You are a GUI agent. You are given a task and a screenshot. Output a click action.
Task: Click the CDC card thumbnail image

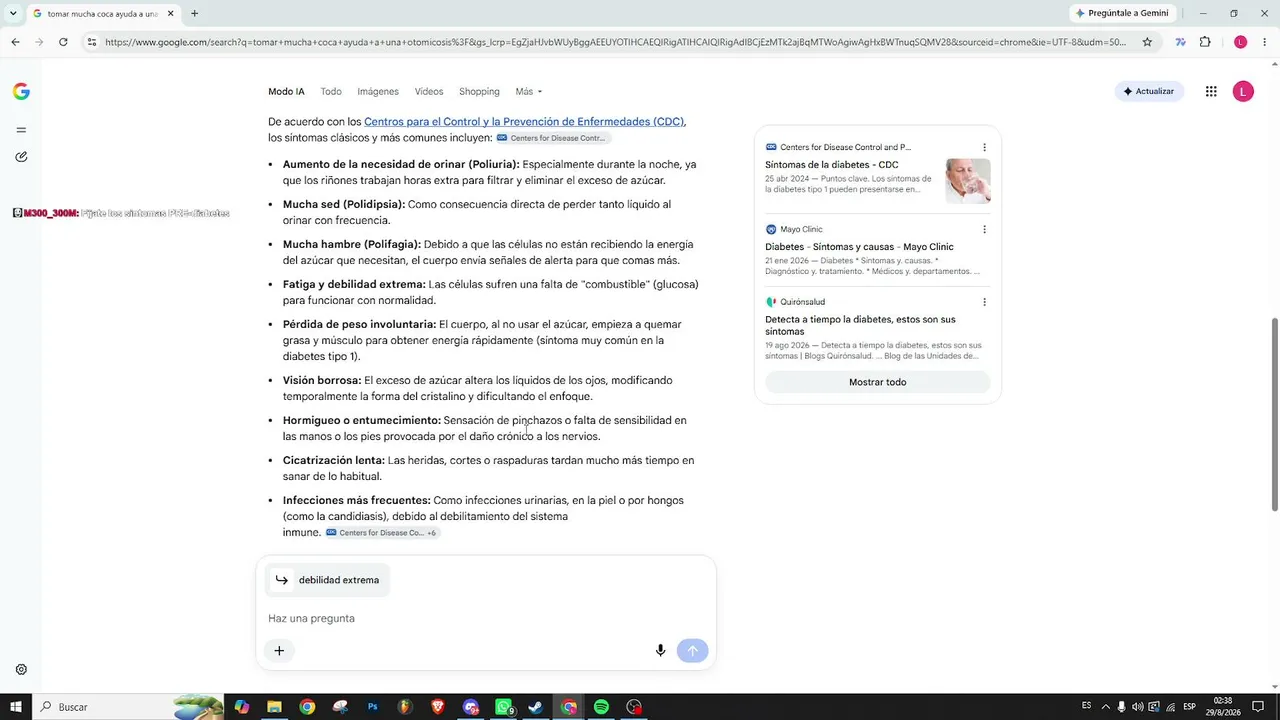(968, 181)
